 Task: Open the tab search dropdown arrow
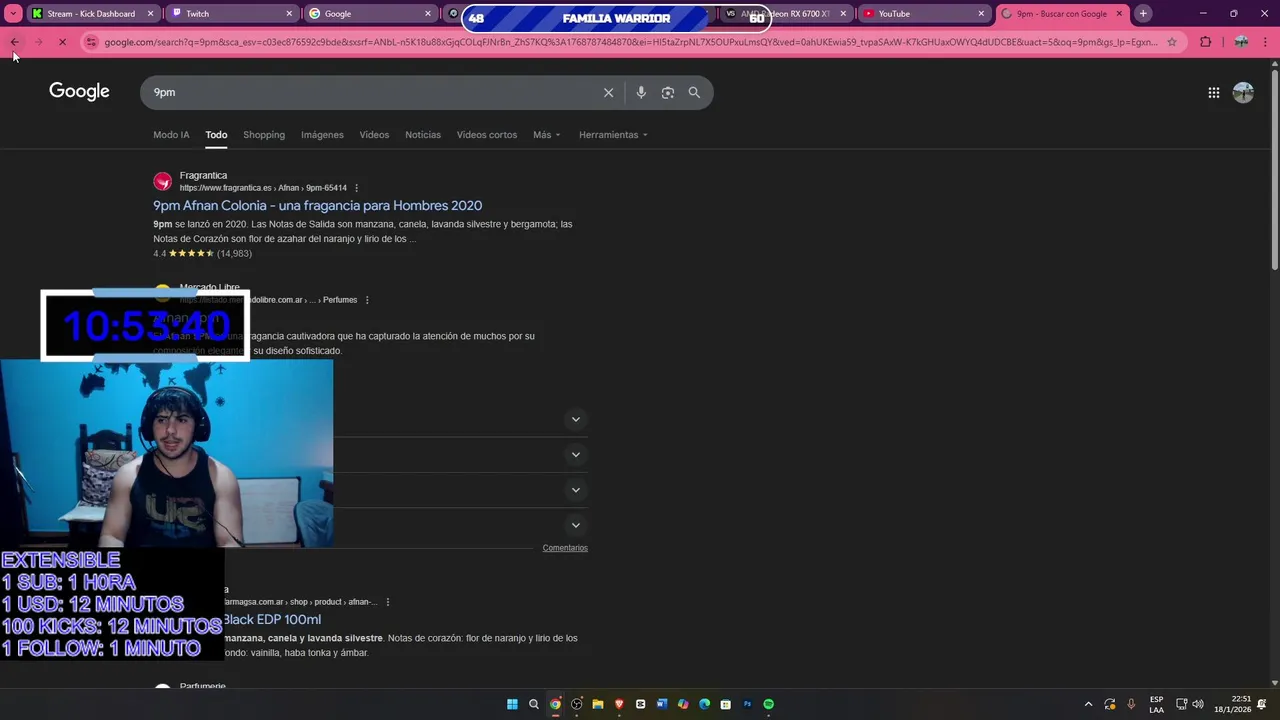click(x=13, y=14)
